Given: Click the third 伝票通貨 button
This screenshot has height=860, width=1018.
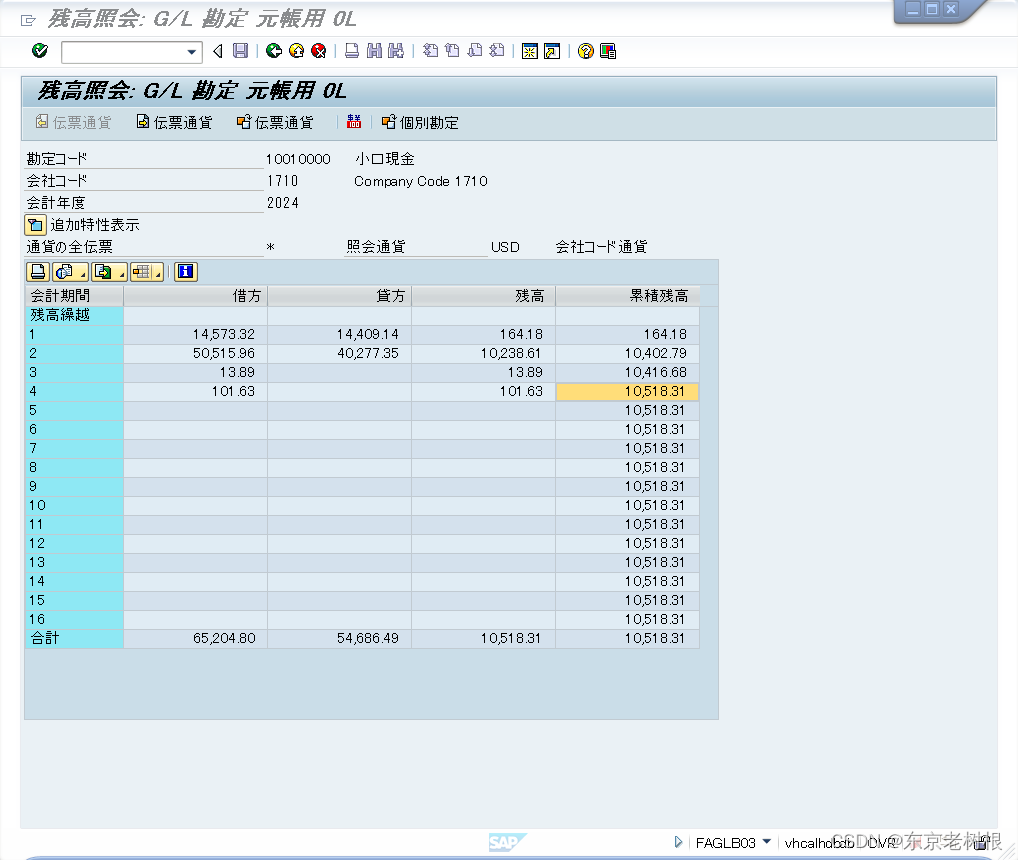Looking at the screenshot, I should tap(275, 122).
